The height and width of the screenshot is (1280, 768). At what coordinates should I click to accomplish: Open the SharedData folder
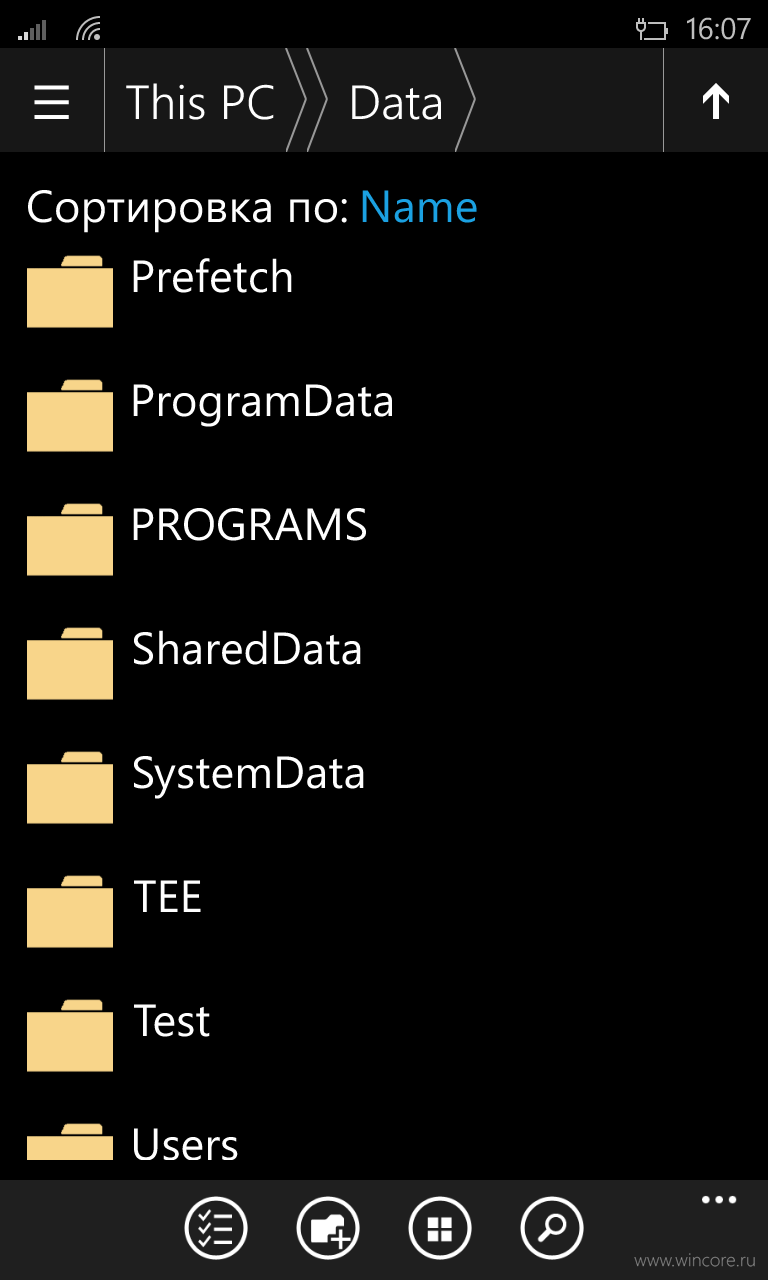point(384,662)
